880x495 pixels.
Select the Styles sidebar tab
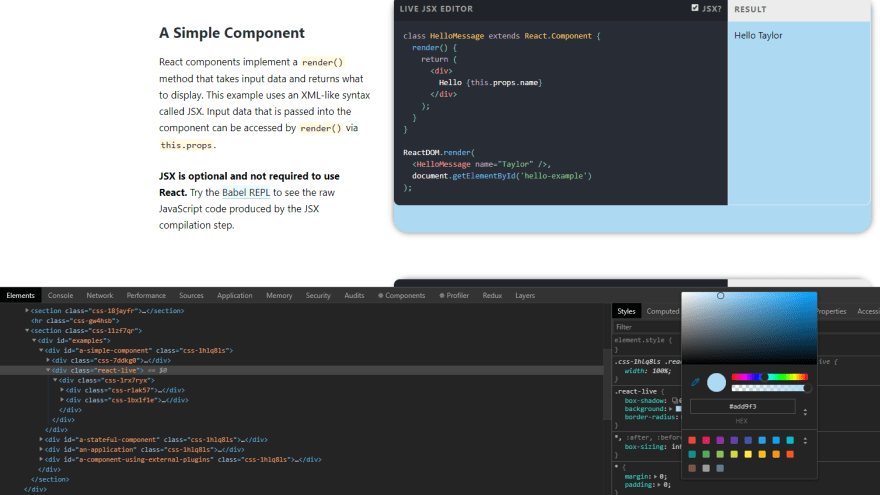point(626,311)
